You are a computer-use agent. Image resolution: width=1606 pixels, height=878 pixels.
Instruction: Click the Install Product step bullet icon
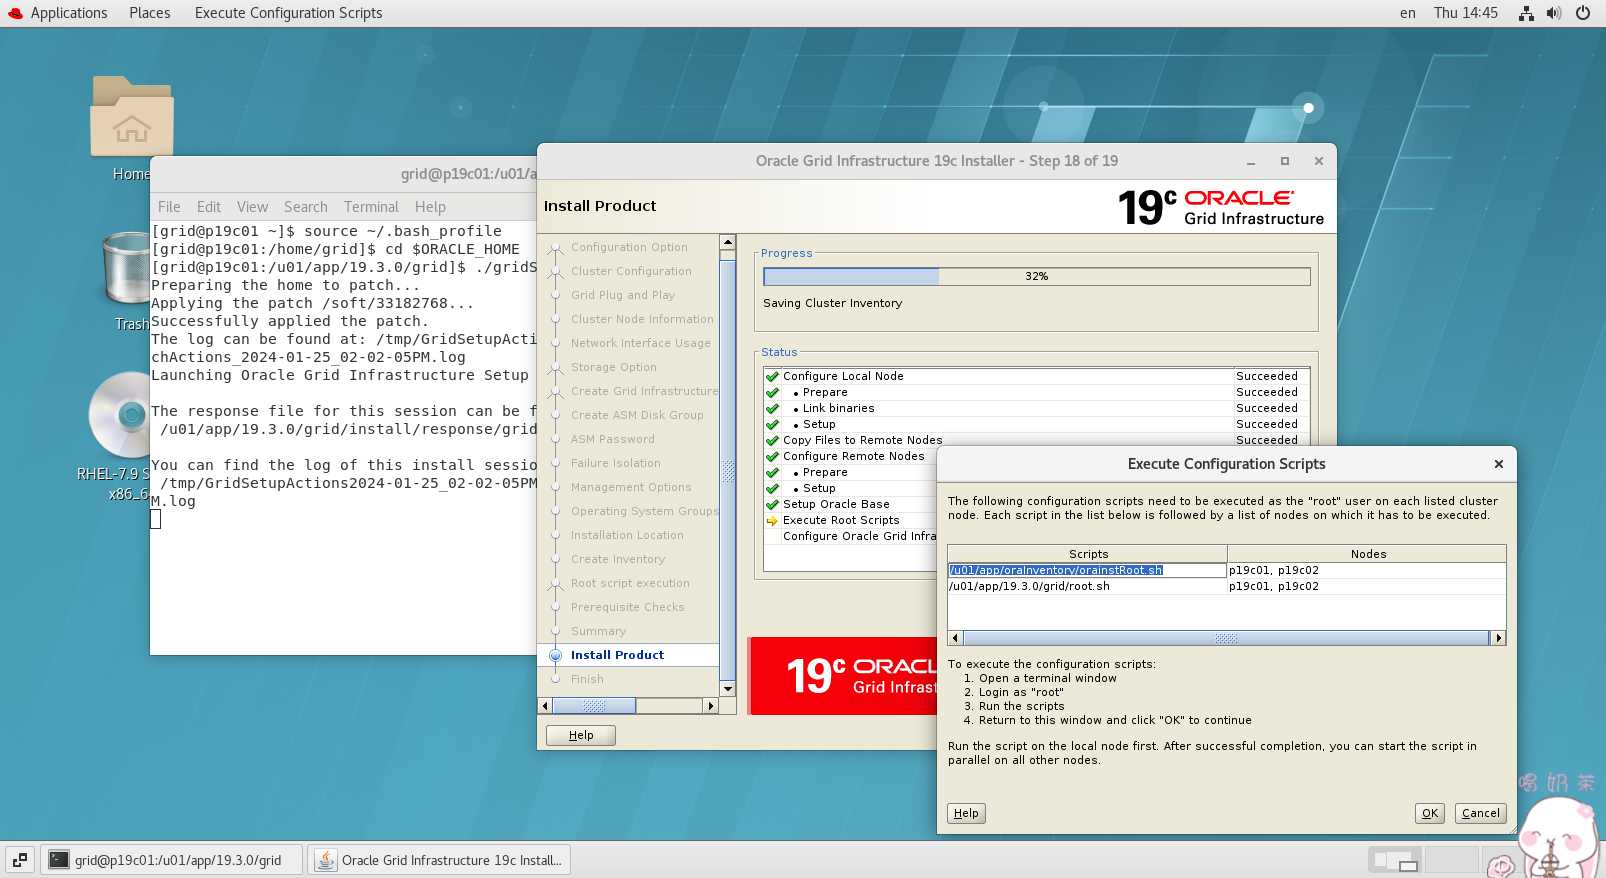(556, 655)
